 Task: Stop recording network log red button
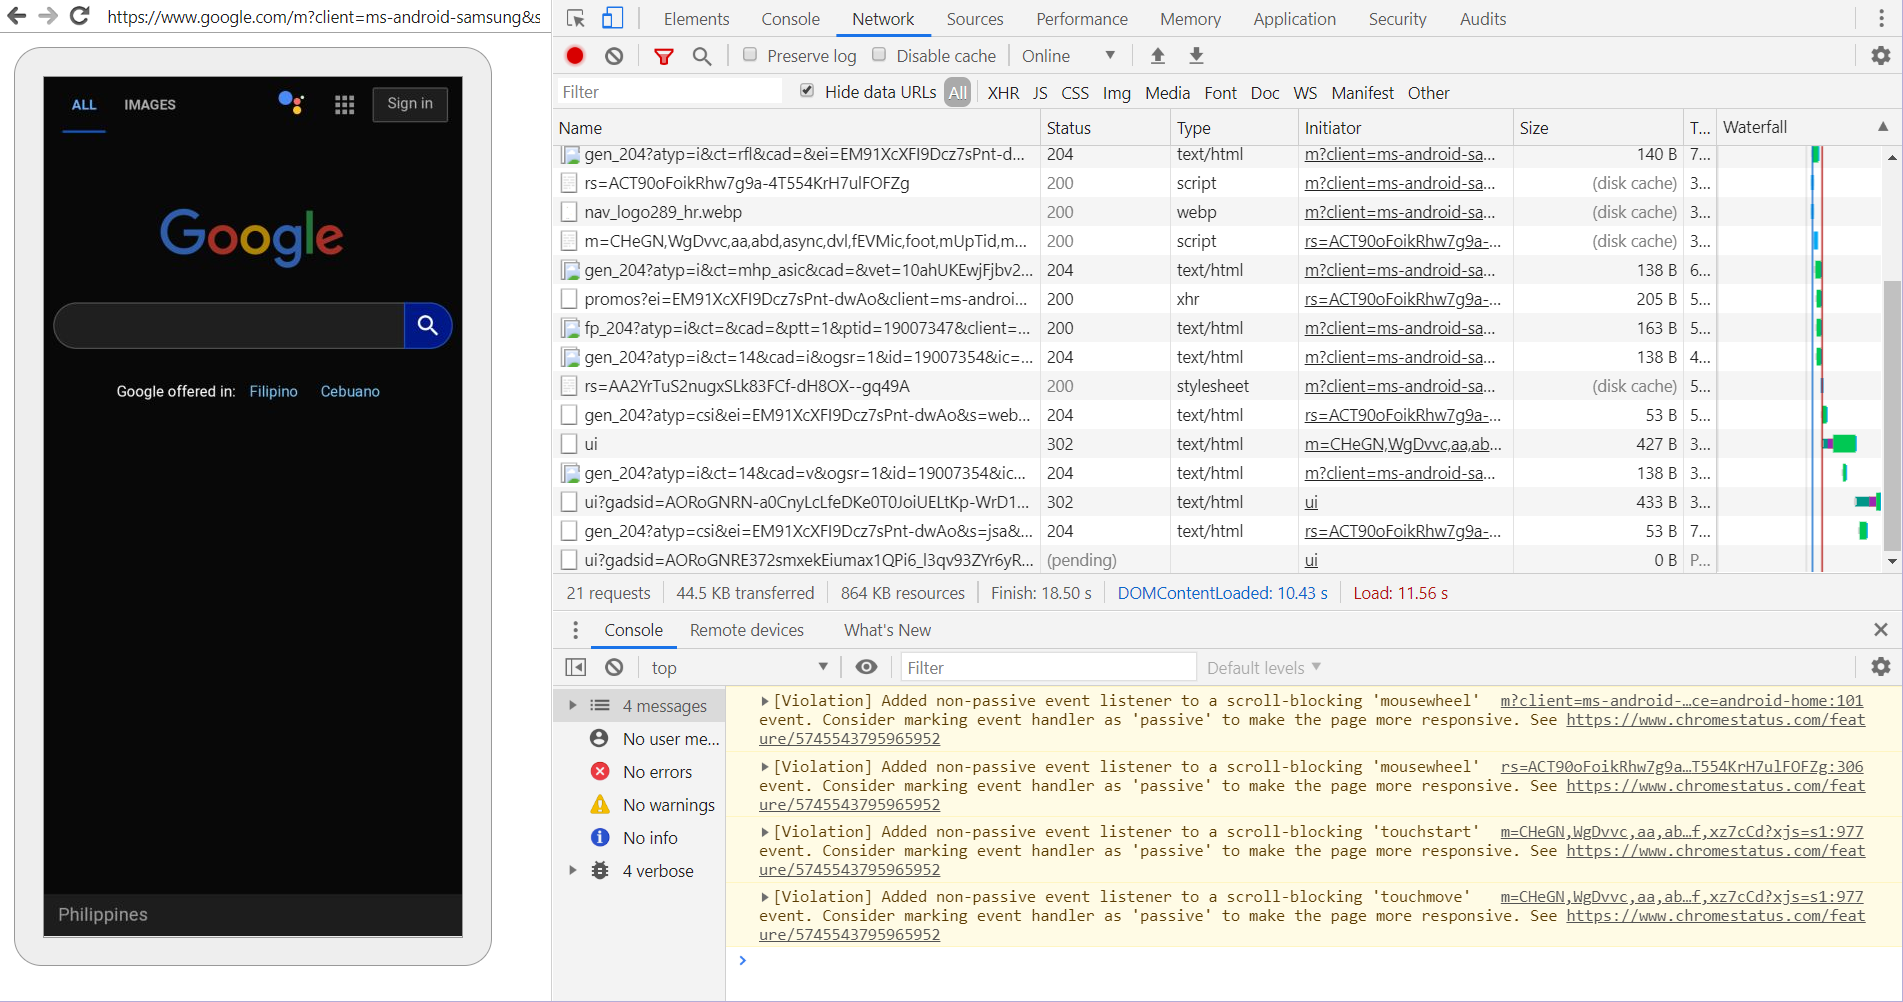pos(575,56)
